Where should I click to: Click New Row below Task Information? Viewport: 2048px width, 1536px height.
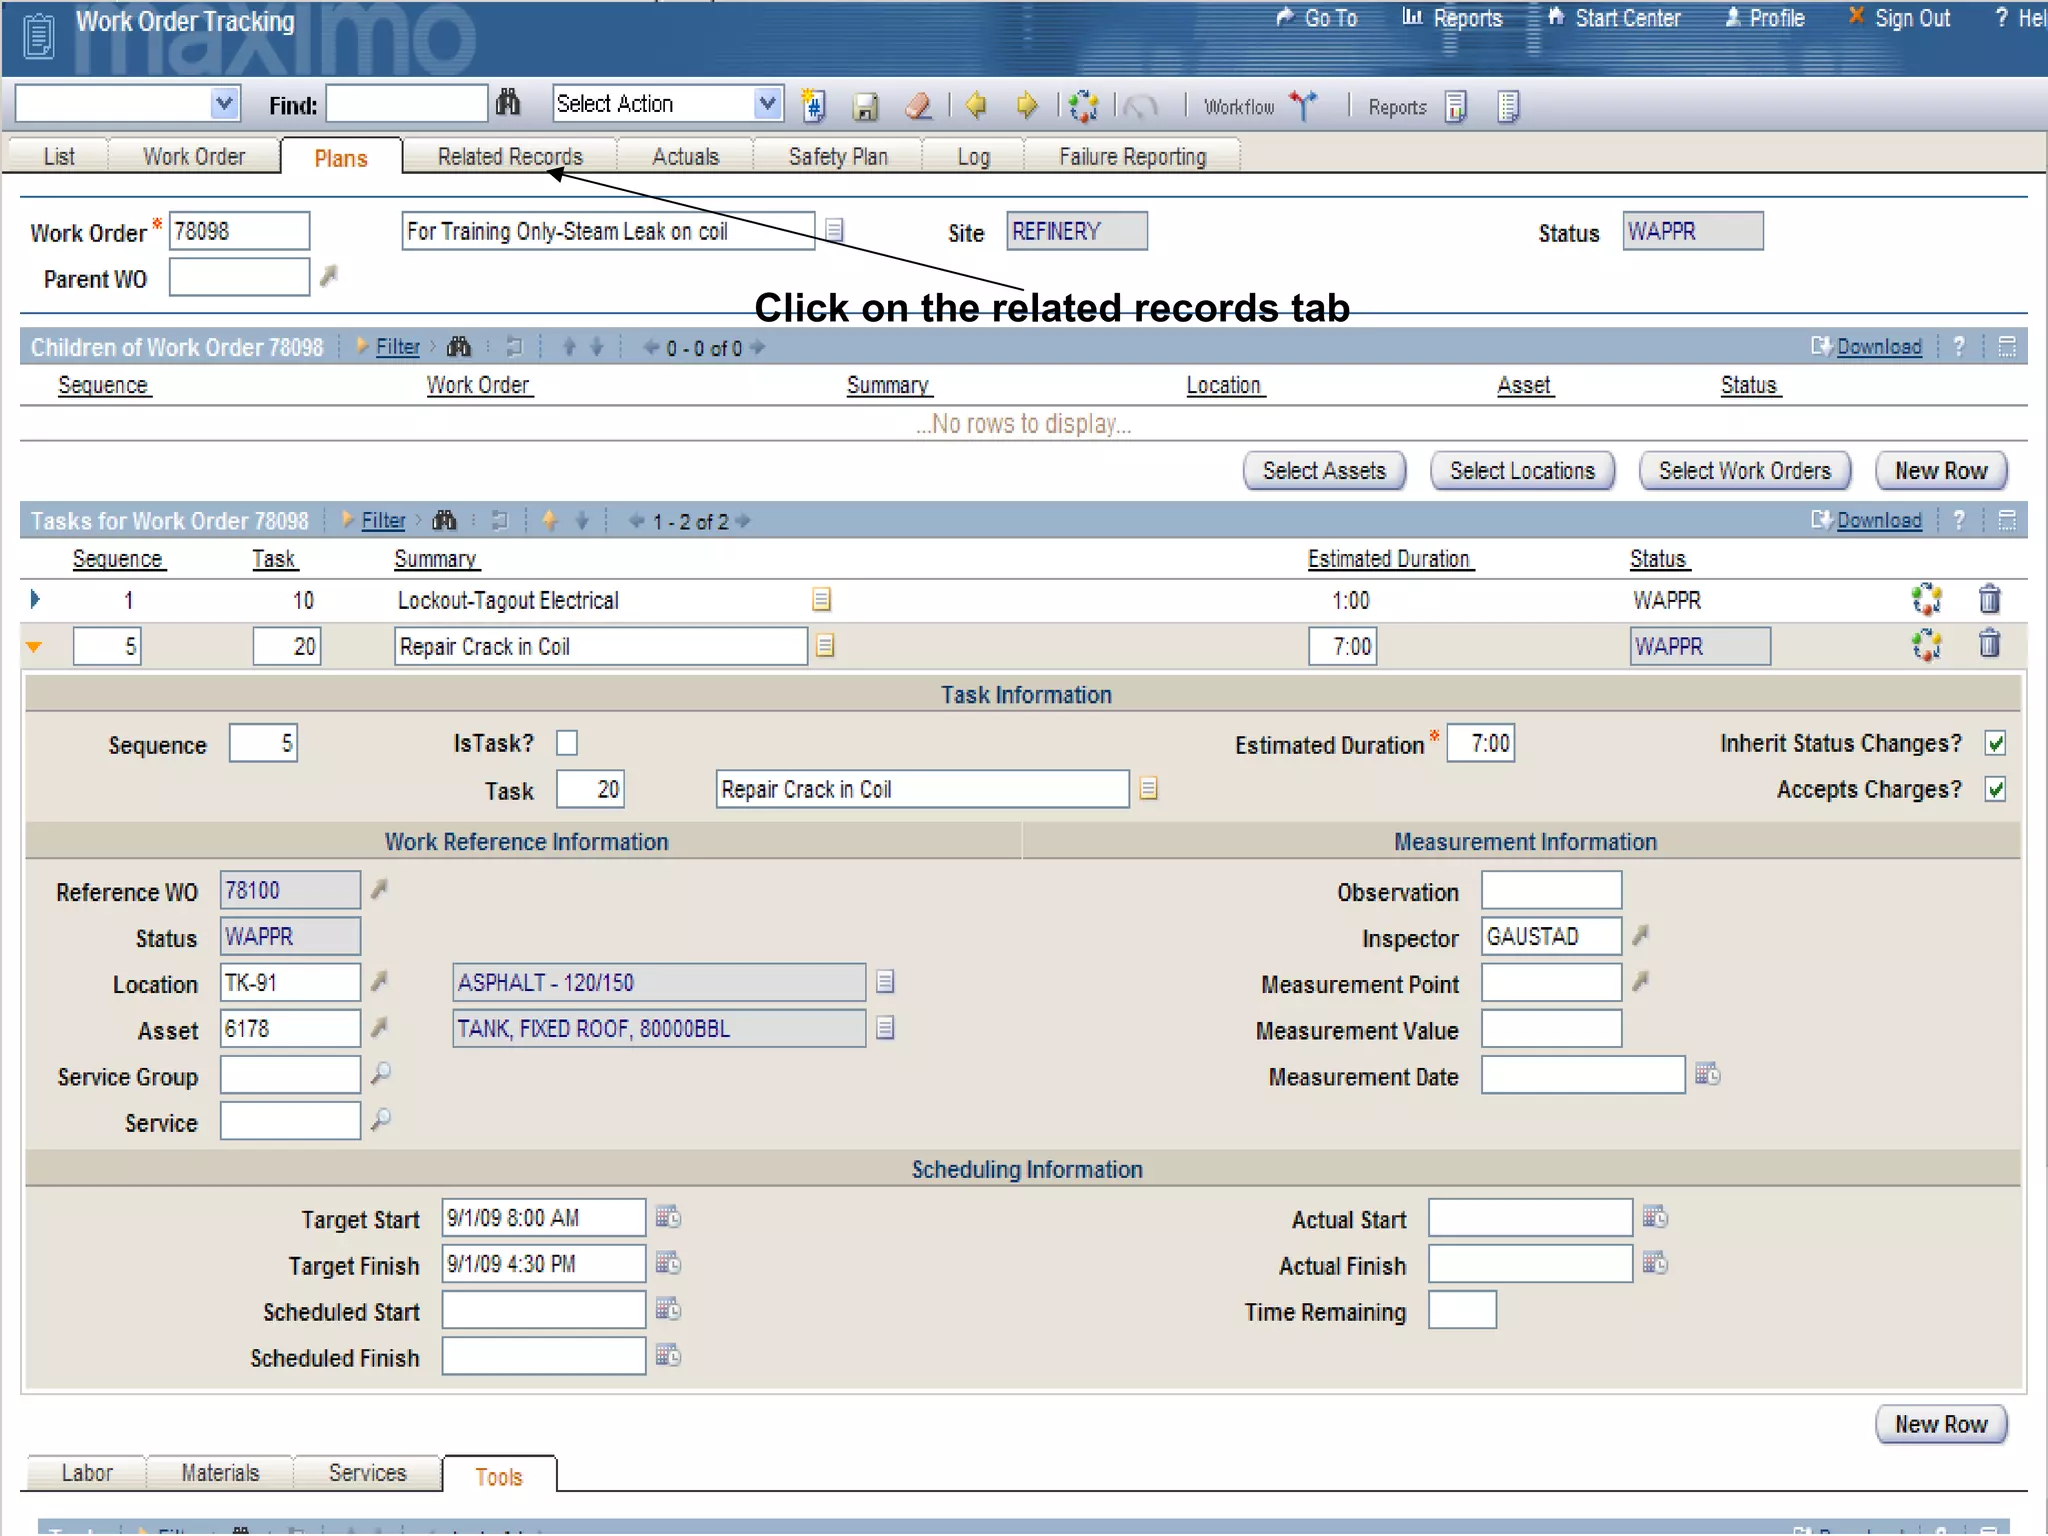point(1940,1425)
